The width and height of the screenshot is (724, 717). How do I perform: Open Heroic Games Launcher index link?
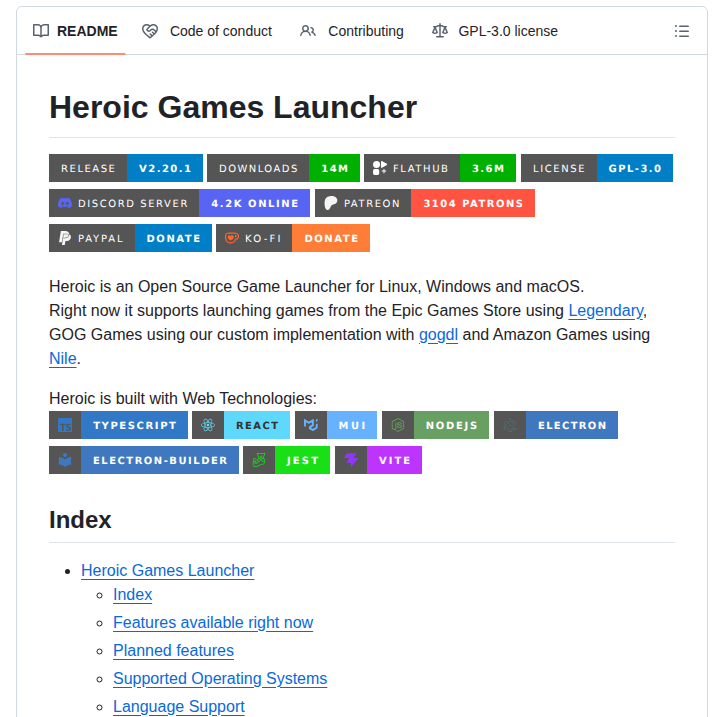168,571
